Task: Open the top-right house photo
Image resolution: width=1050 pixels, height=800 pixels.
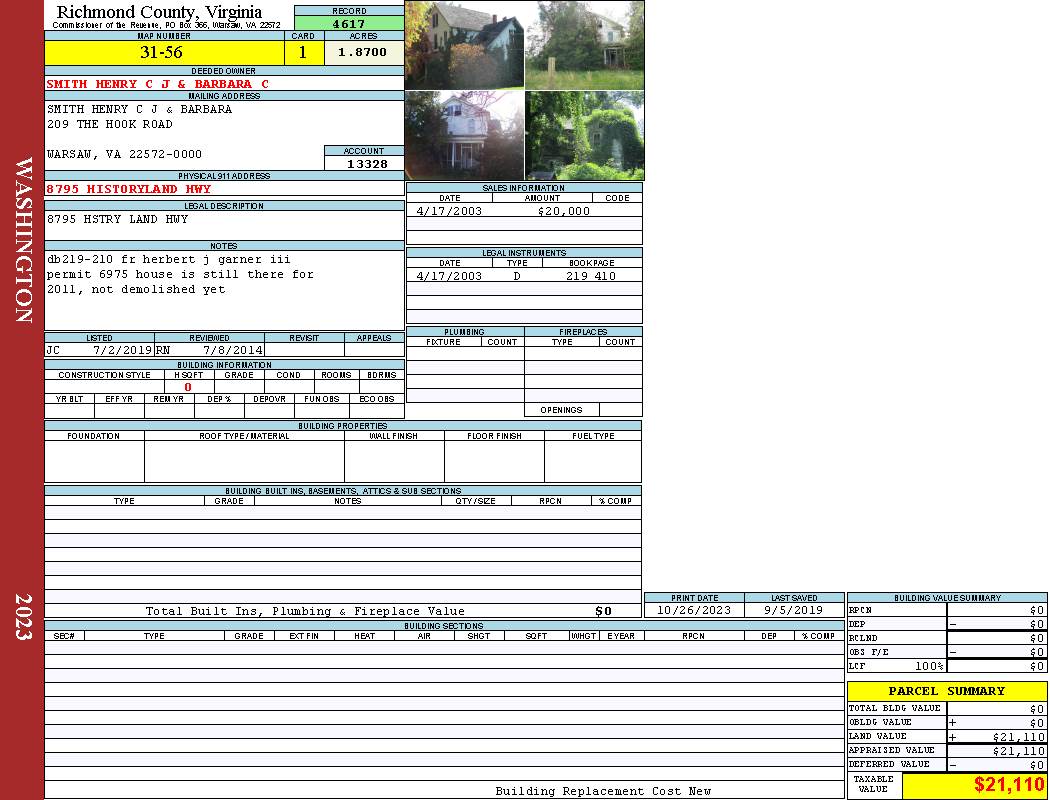Action: pos(585,45)
